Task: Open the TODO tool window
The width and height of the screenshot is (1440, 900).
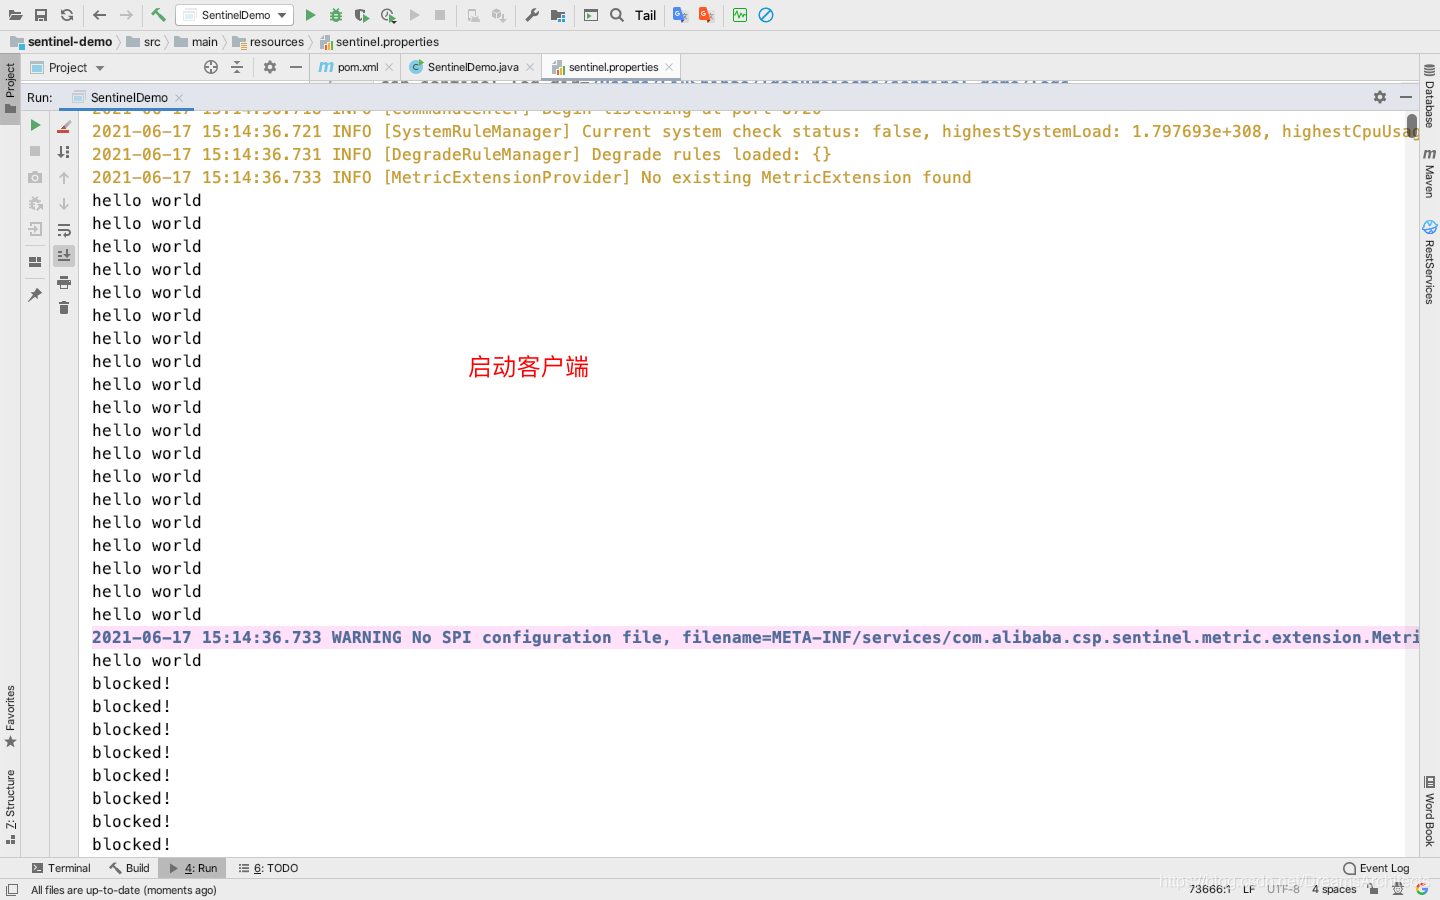Action: pos(269,868)
